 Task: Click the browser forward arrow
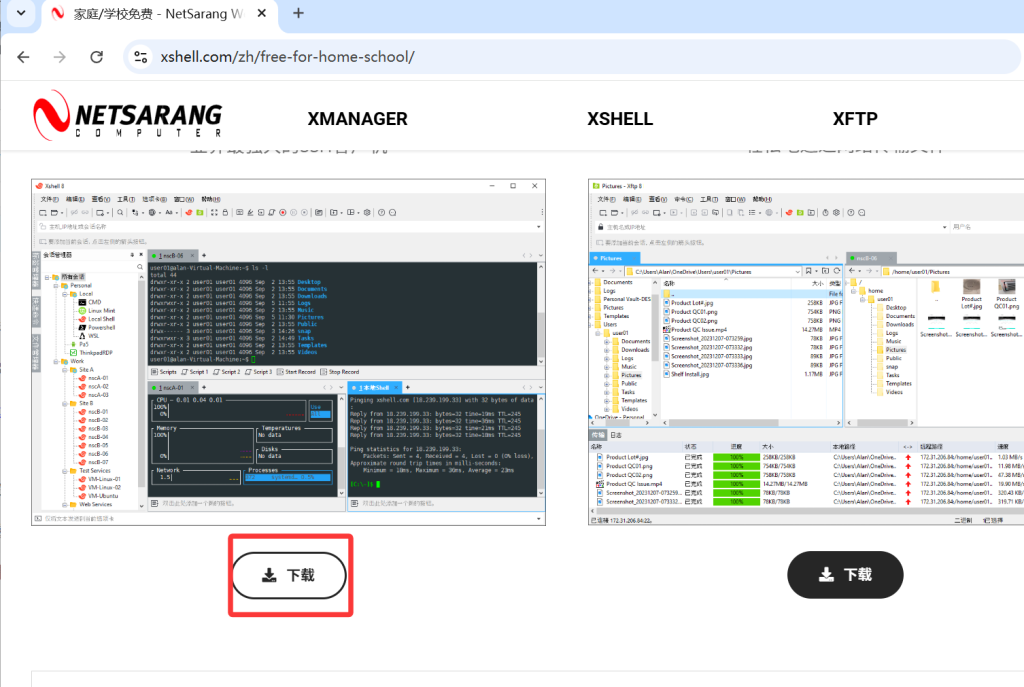pos(60,57)
